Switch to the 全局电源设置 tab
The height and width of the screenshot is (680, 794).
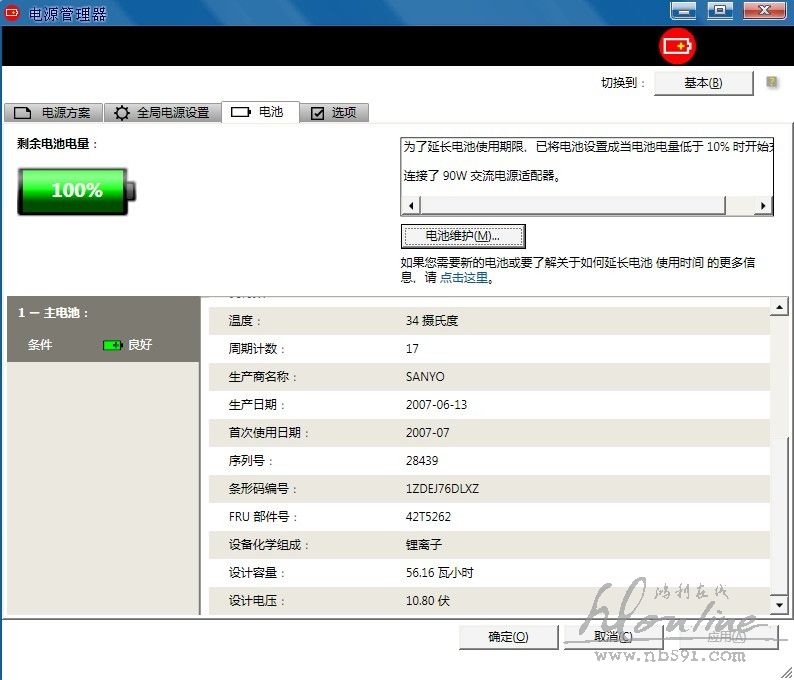tap(162, 113)
